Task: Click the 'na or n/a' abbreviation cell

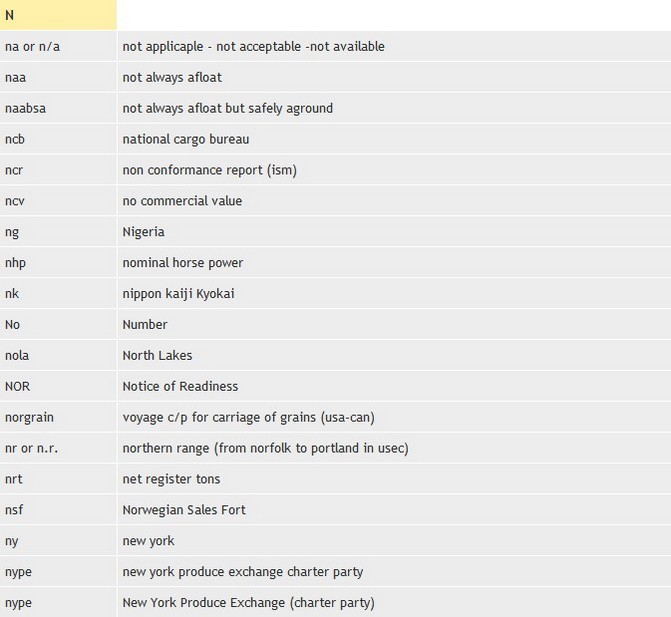Action: coord(33,47)
